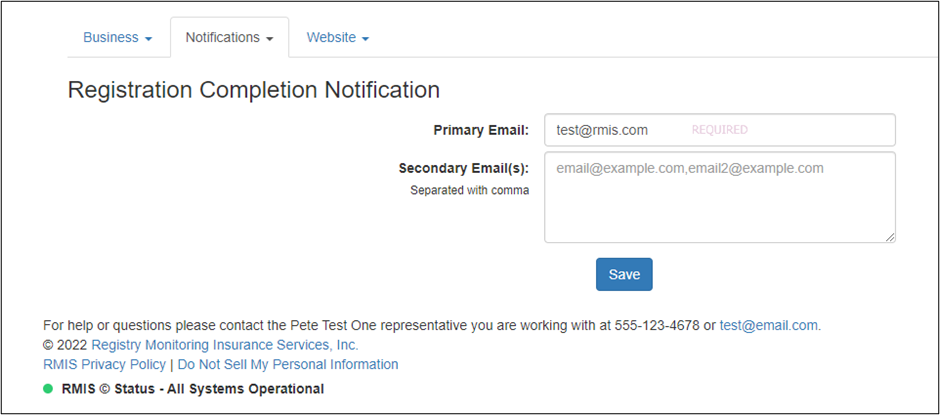940x415 pixels.
Task: Focus the Primary Email input field
Action: 719,130
